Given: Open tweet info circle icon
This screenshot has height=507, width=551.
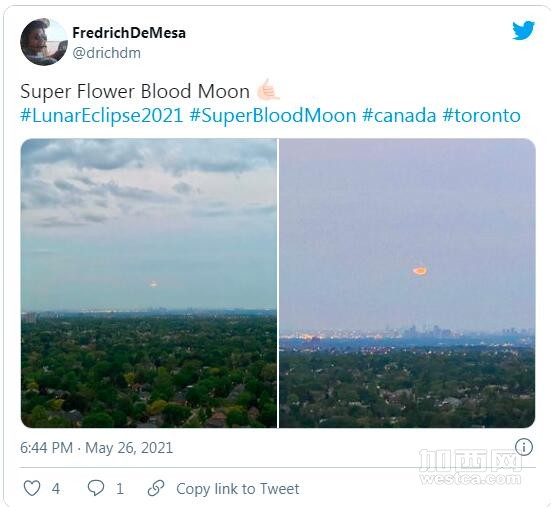Looking at the screenshot, I should (524, 447).
